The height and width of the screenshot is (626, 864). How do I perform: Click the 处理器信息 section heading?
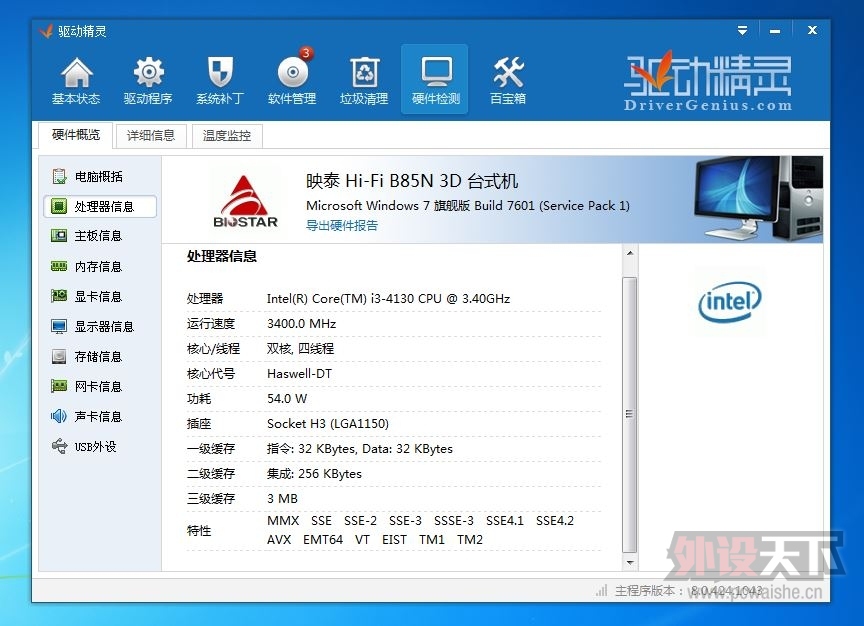click(222, 256)
